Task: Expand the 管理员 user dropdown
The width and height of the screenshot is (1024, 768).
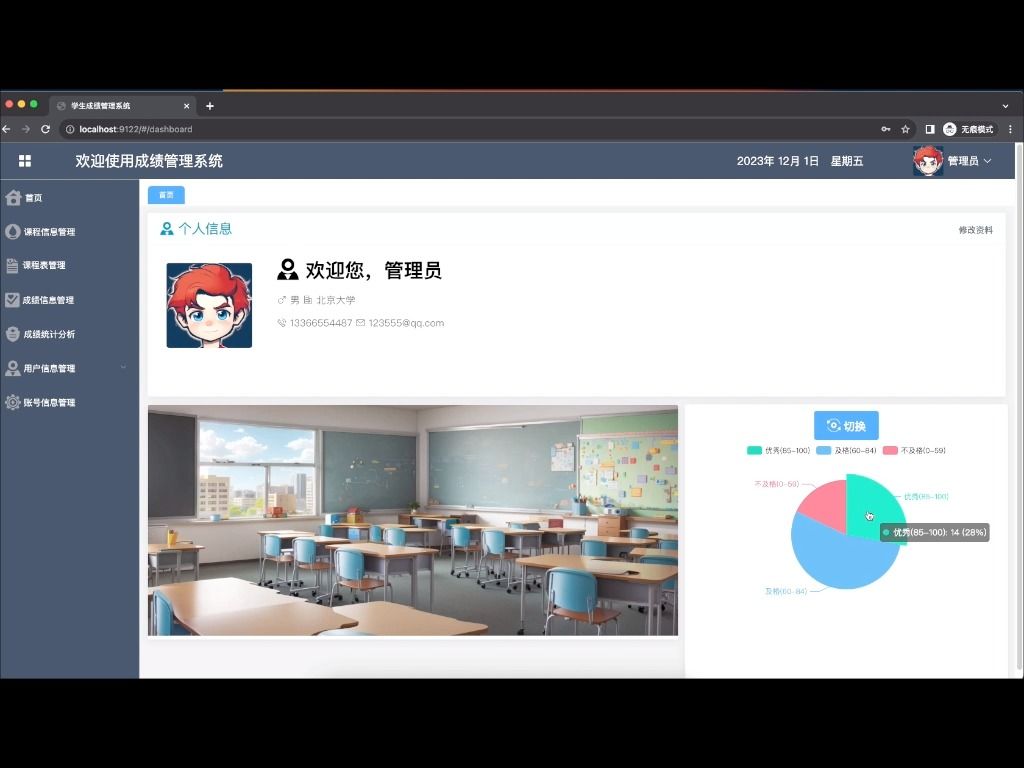Action: point(968,160)
